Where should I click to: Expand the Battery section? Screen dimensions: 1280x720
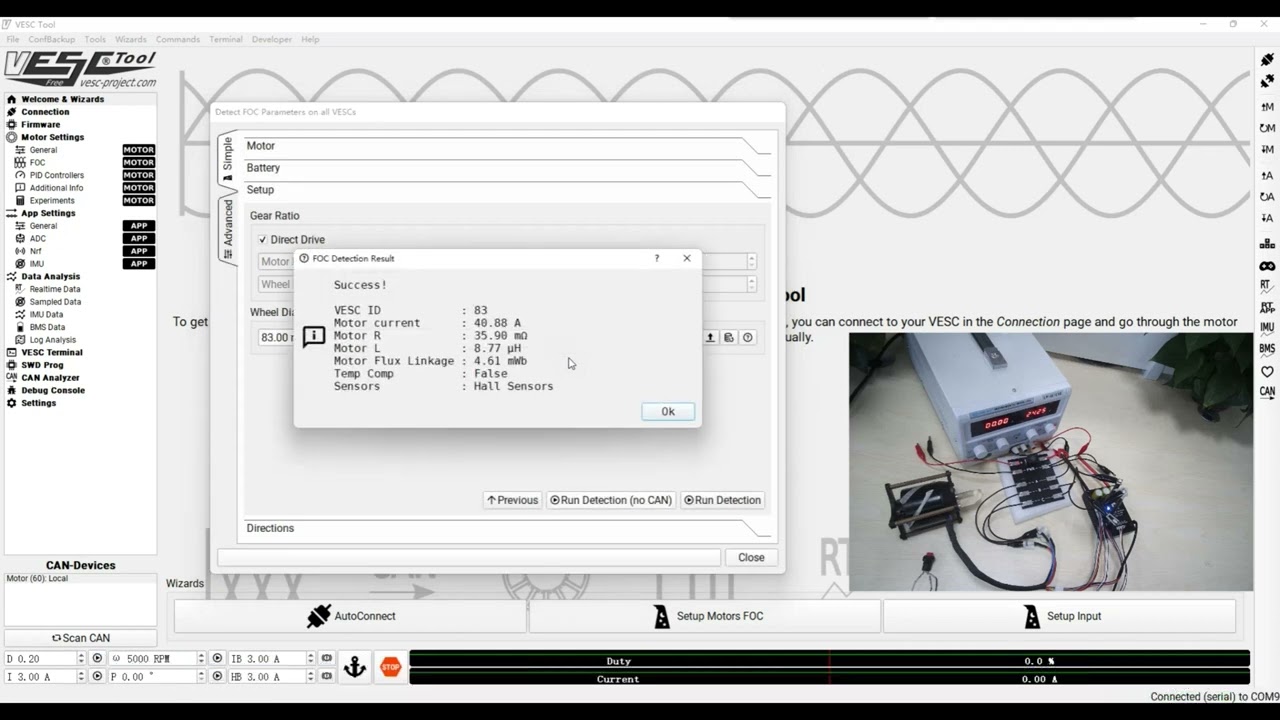(x=508, y=168)
